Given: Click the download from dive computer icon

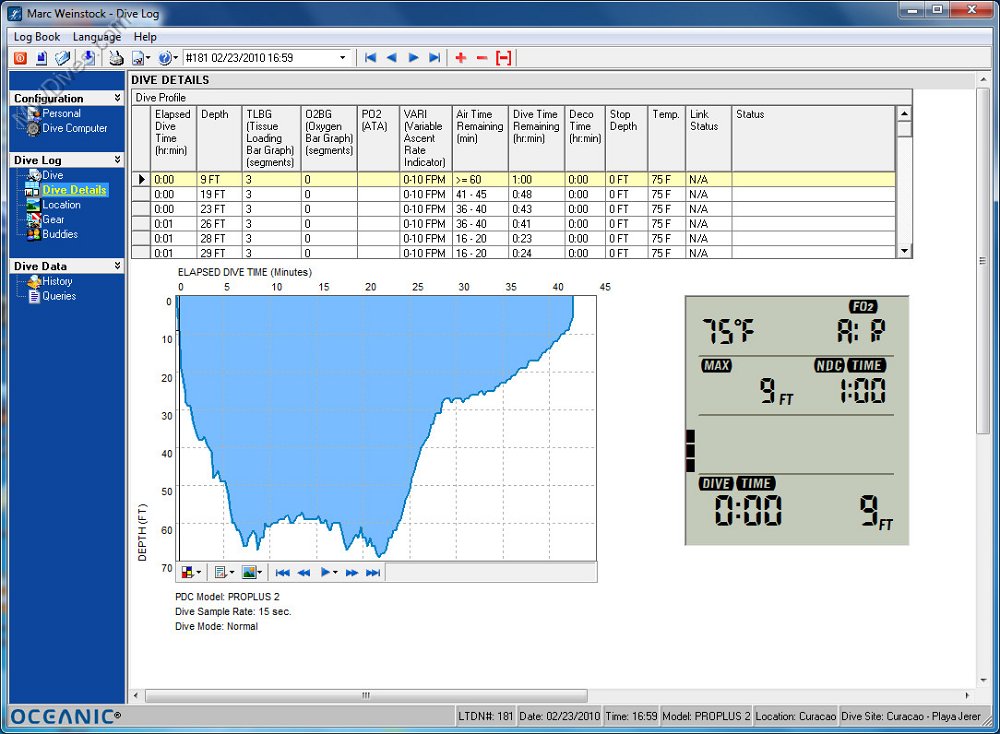Looking at the screenshot, I should (88, 58).
